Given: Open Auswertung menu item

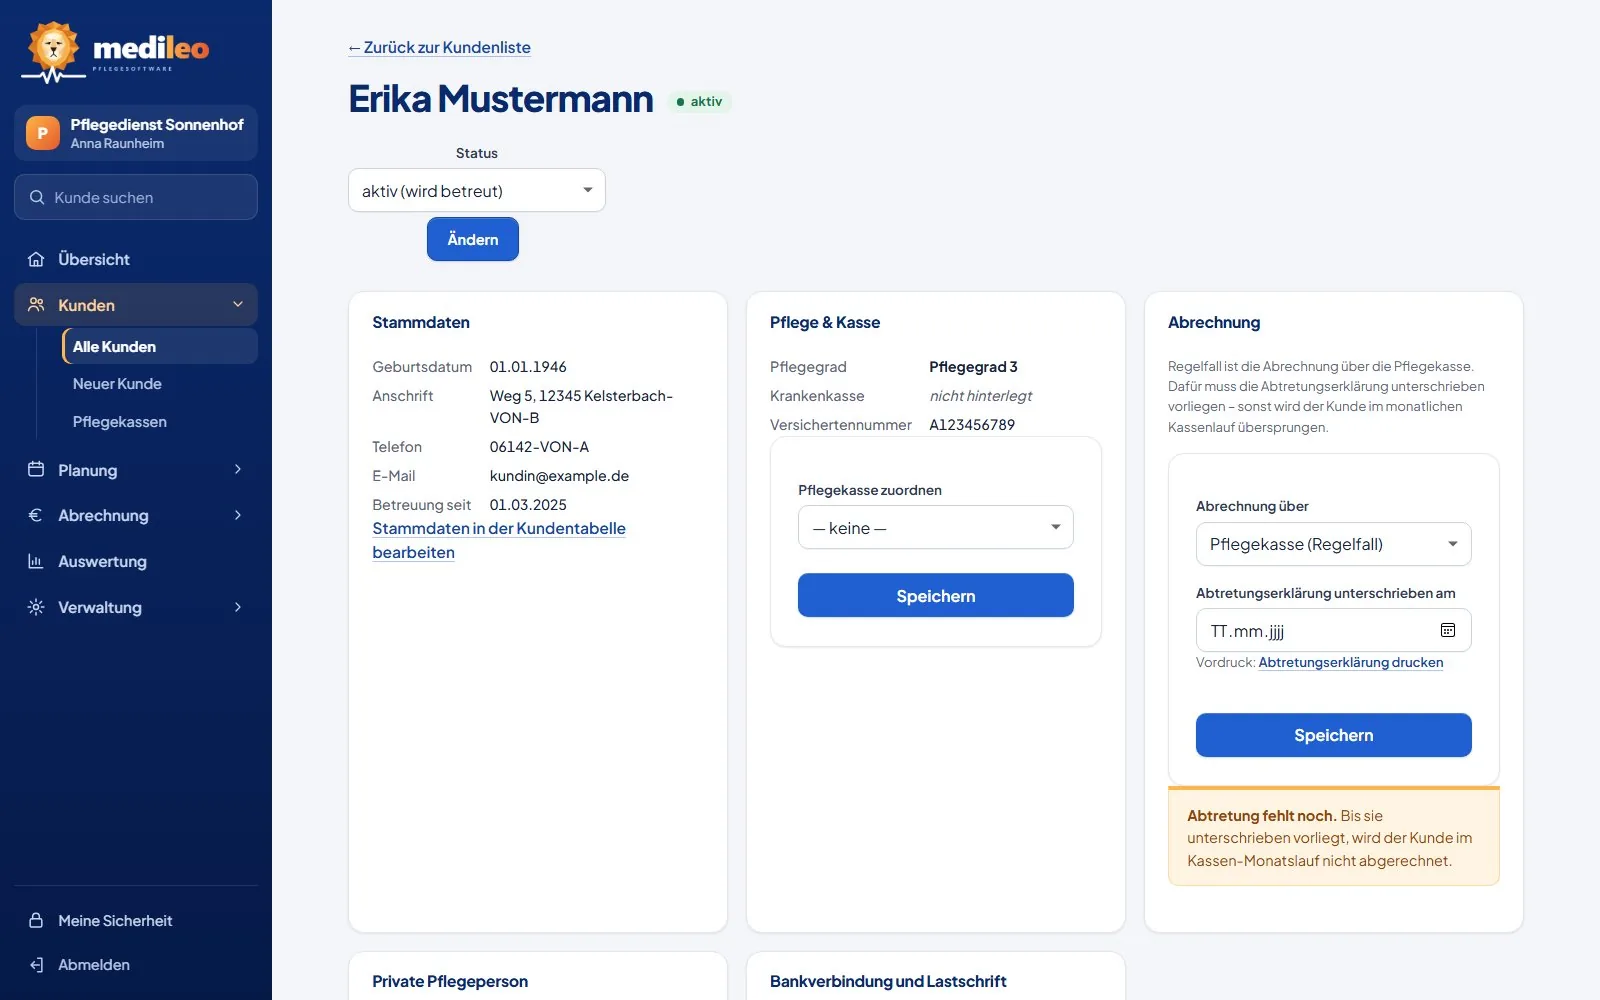Looking at the screenshot, I should coord(136,561).
